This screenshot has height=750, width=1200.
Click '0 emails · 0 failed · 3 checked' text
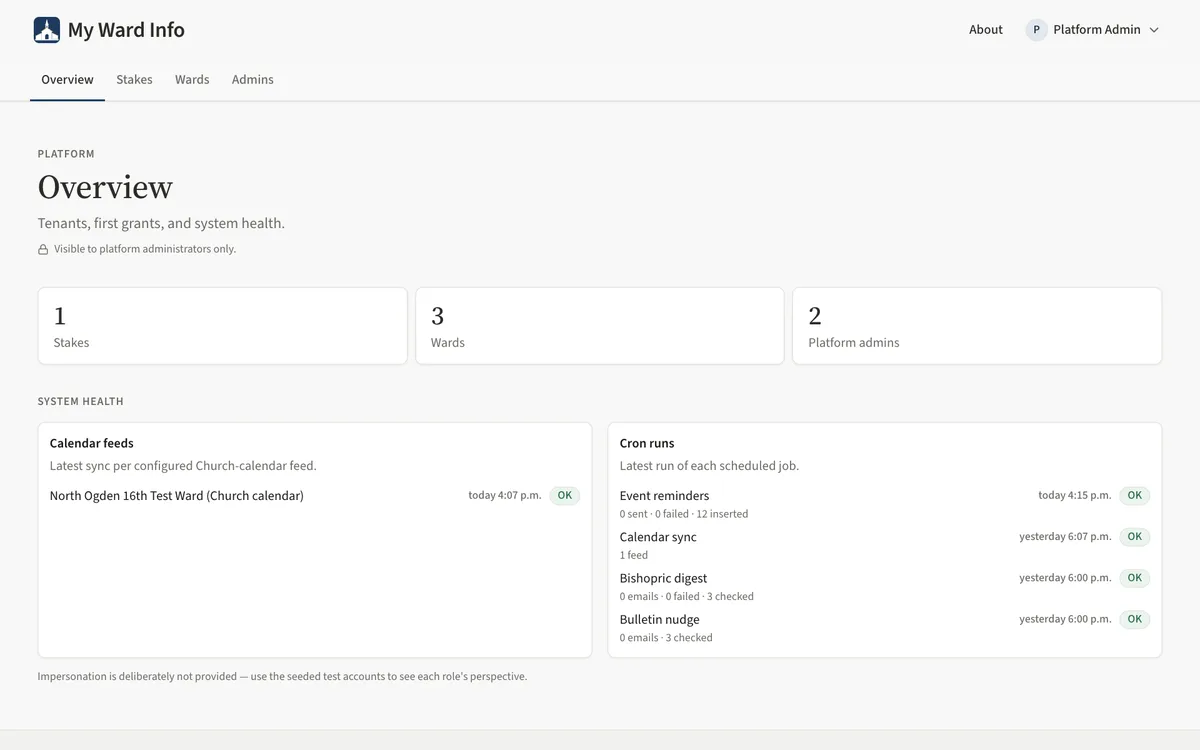tap(687, 597)
